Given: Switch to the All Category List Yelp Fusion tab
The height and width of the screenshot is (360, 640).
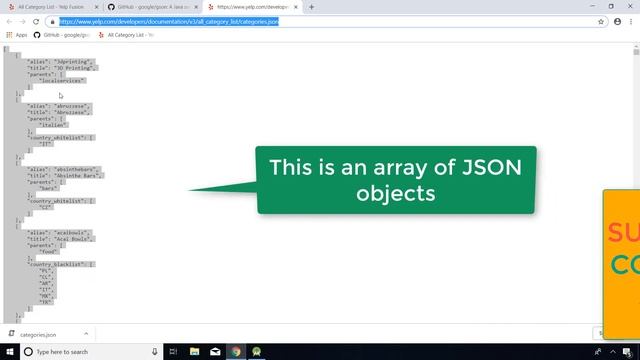Looking at the screenshot, I should (51, 7).
